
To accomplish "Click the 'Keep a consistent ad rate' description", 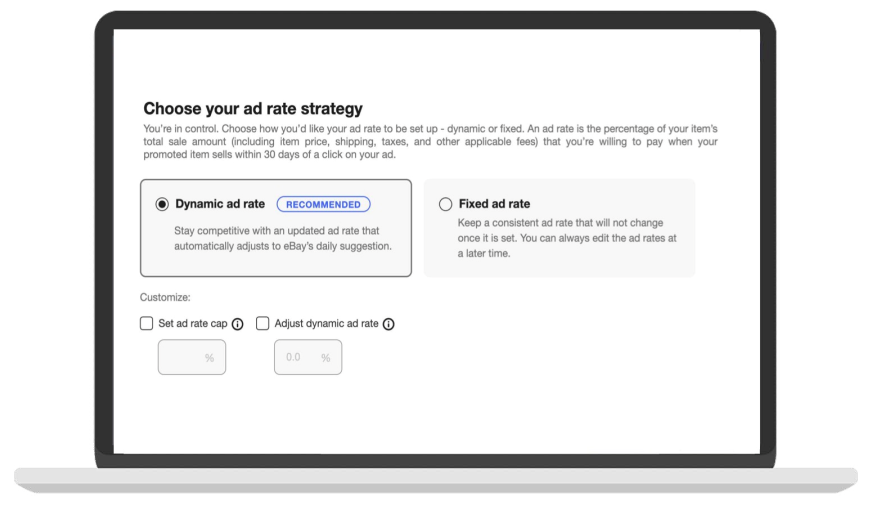I will click(559, 238).
